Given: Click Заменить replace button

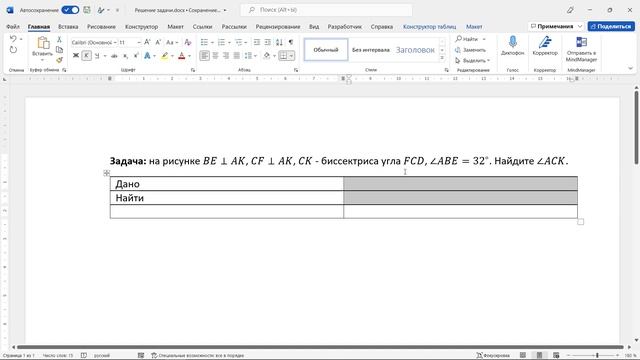Looking at the screenshot, I should (x=470, y=50).
